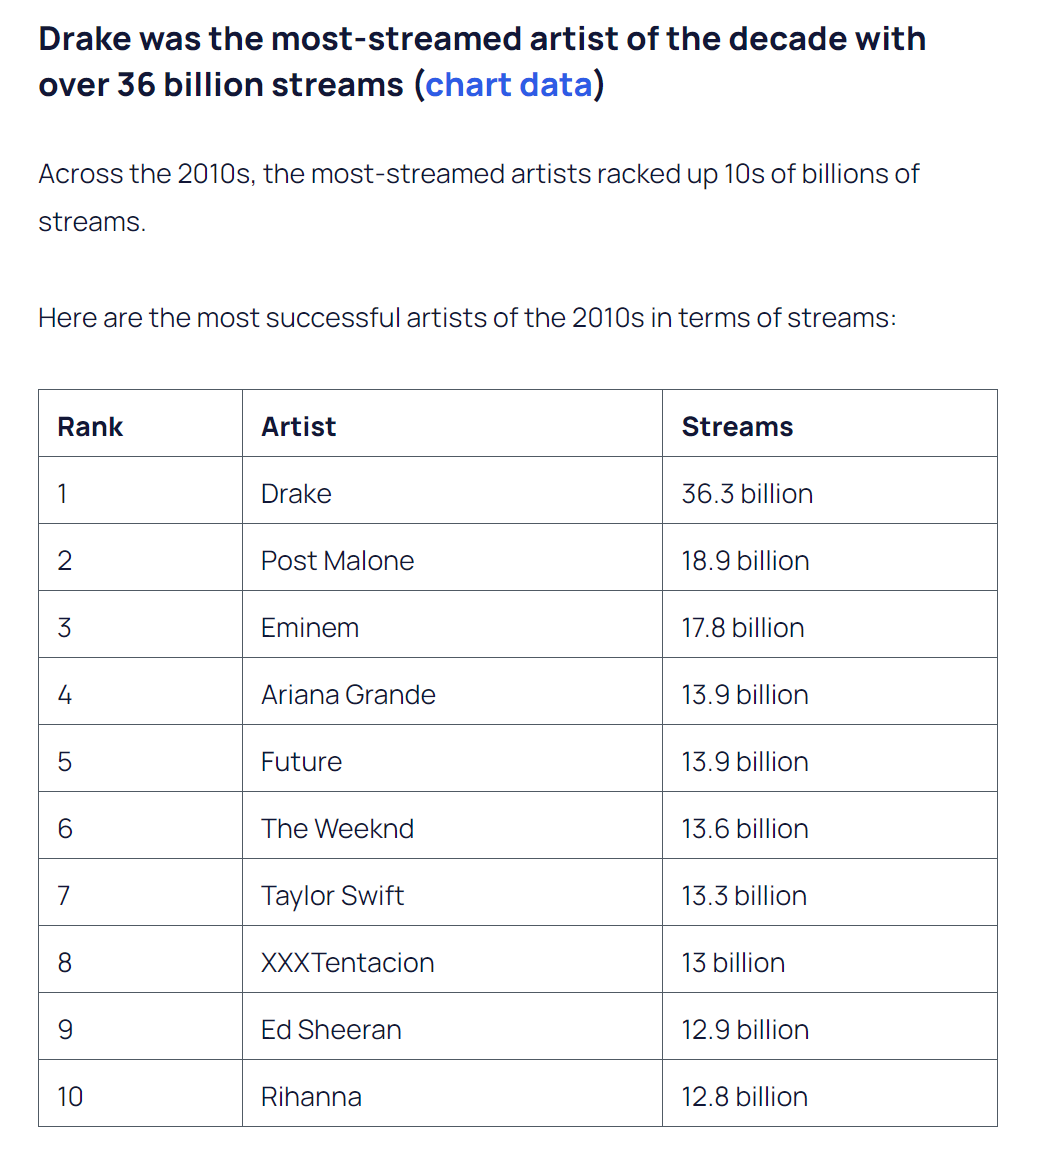Click the 17.8 billion streams value
The width and height of the screenshot is (1039, 1150).
tap(743, 628)
